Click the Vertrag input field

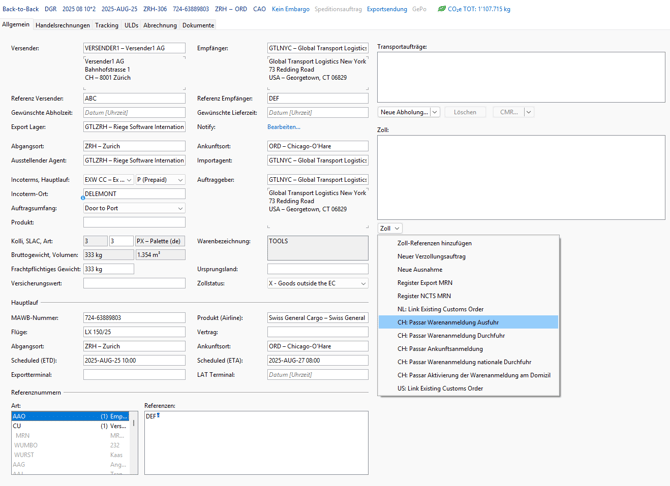pos(317,332)
